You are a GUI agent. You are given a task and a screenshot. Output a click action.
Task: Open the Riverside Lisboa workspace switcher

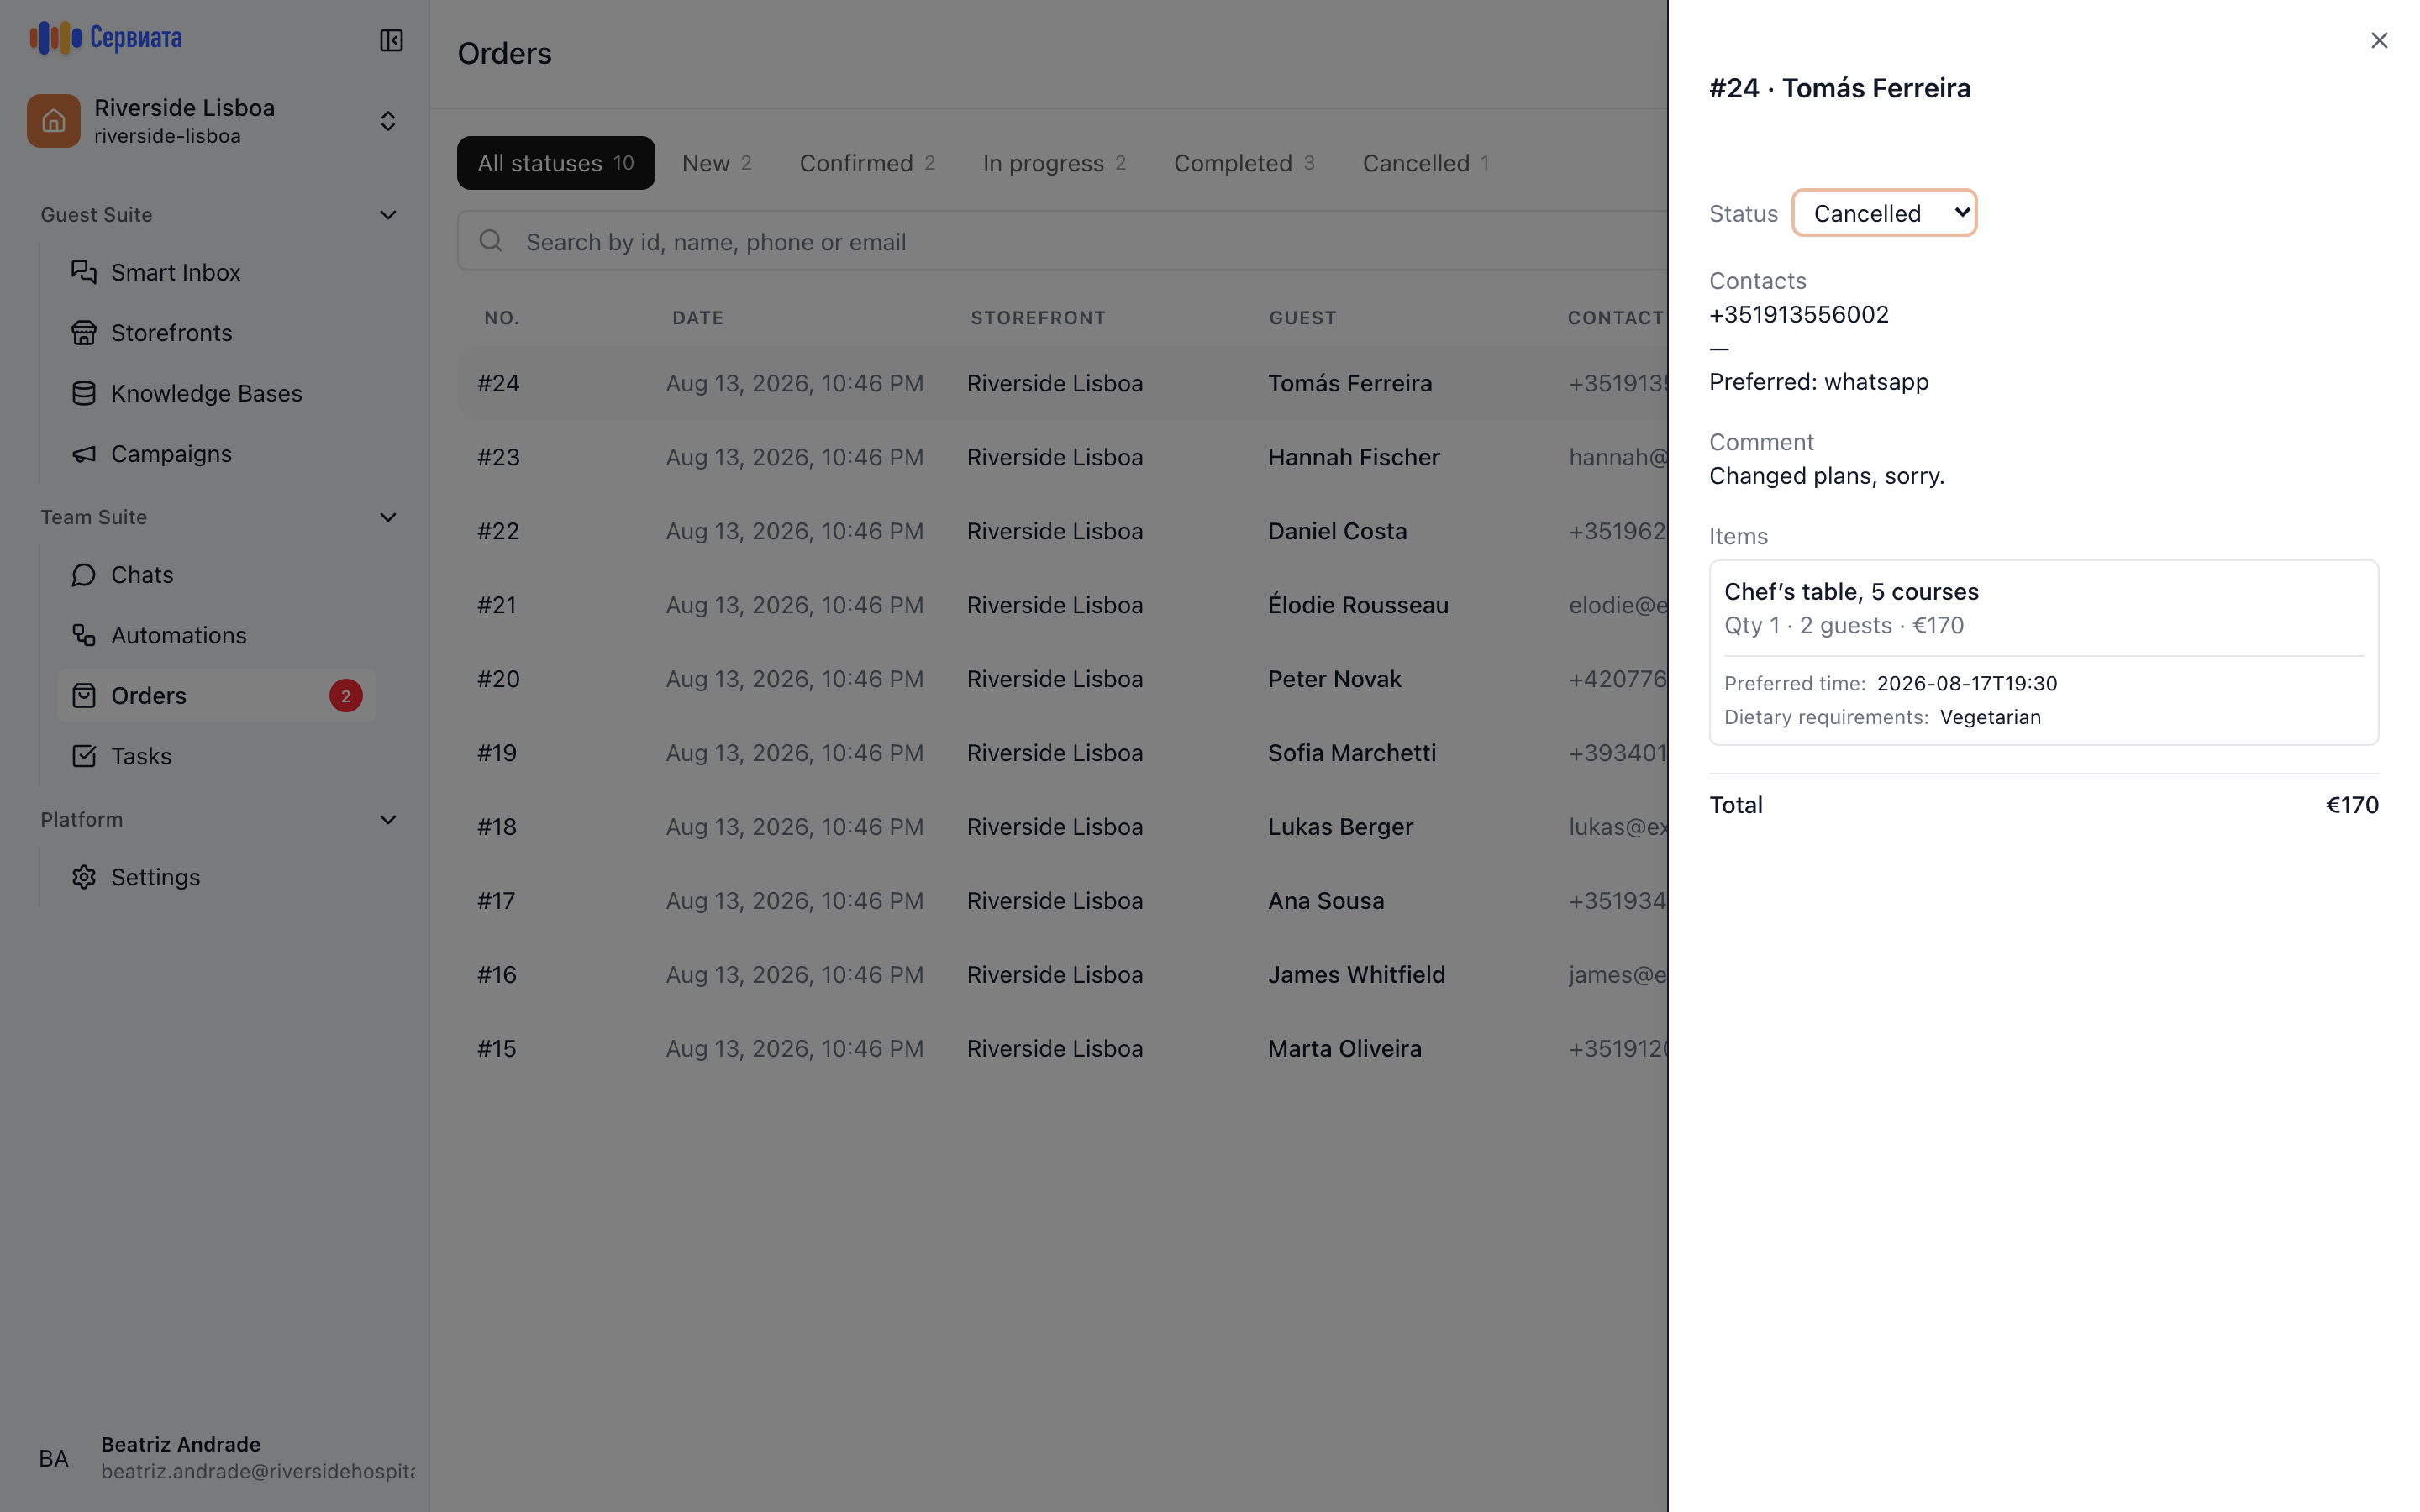pyautogui.click(x=215, y=121)
